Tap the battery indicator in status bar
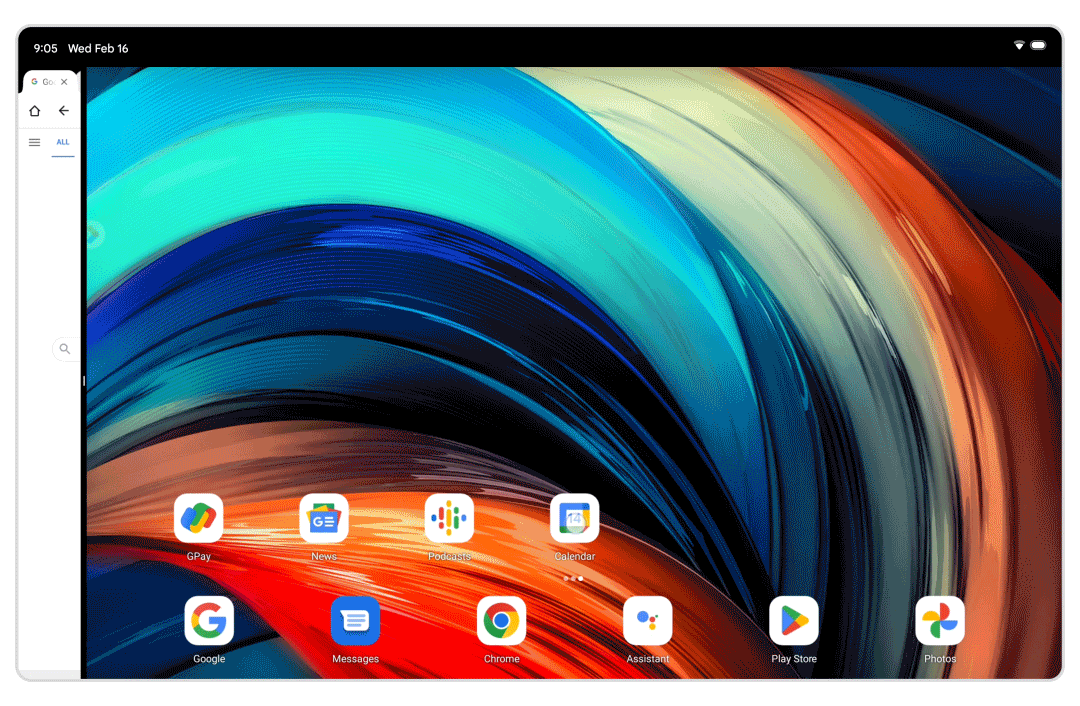Viewport: 1080px width, 706px height. pos(1039,46)
